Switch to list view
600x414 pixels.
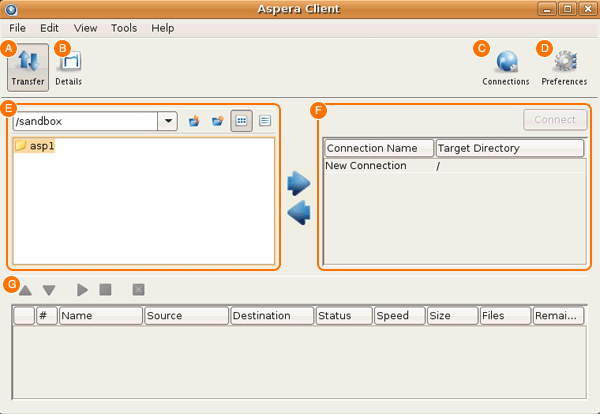tap(265, 121)
